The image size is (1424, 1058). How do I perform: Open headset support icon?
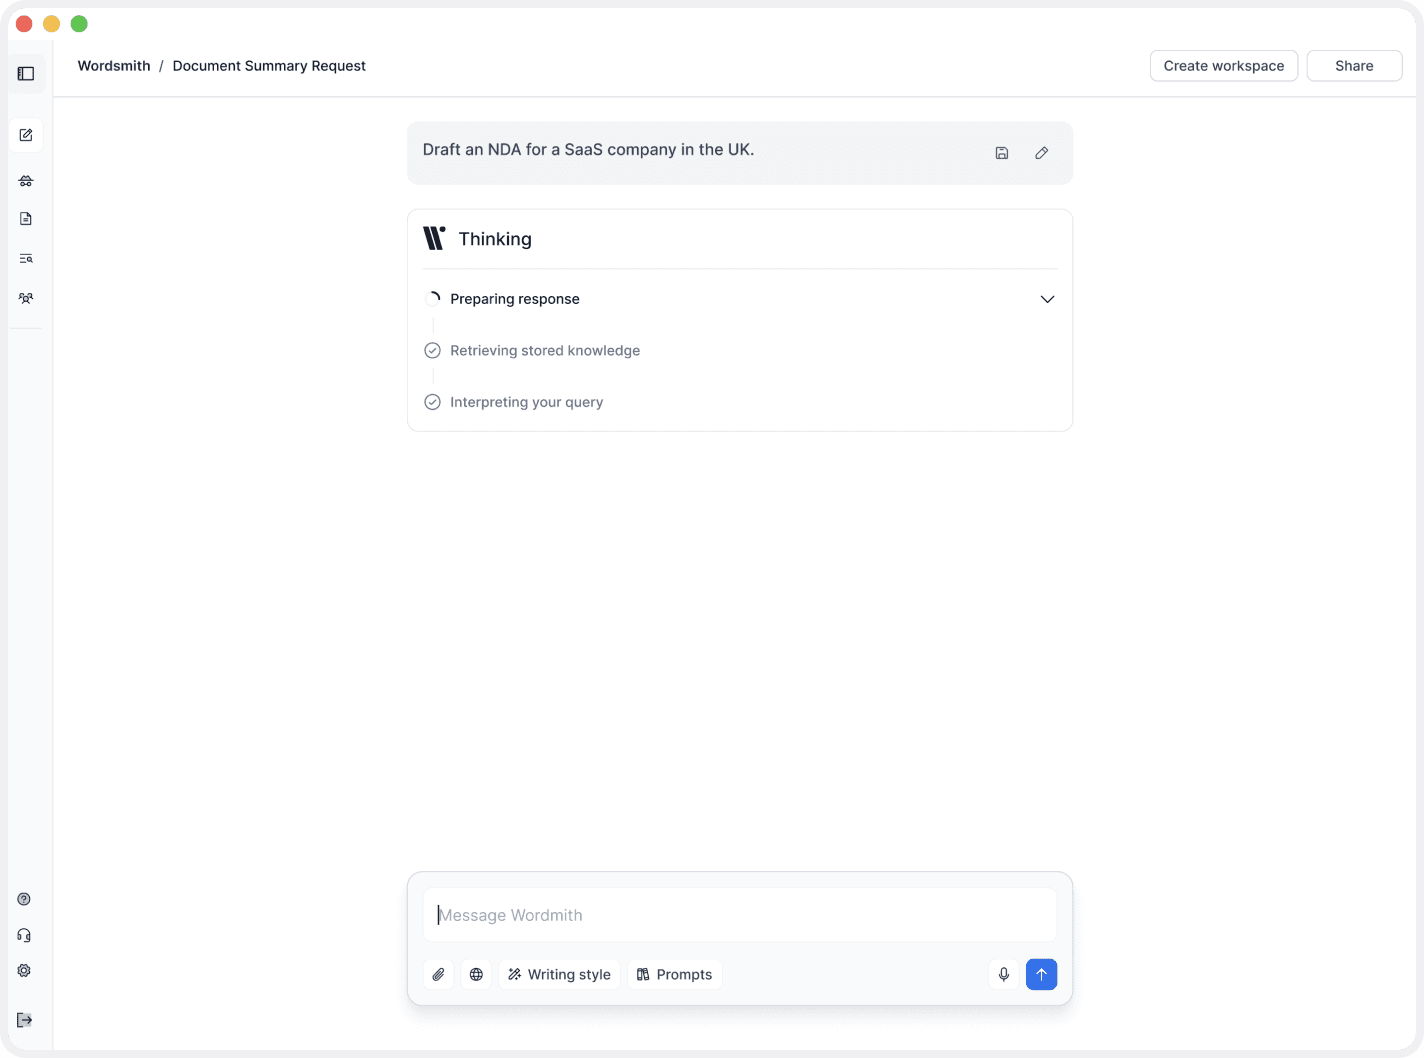24,935
